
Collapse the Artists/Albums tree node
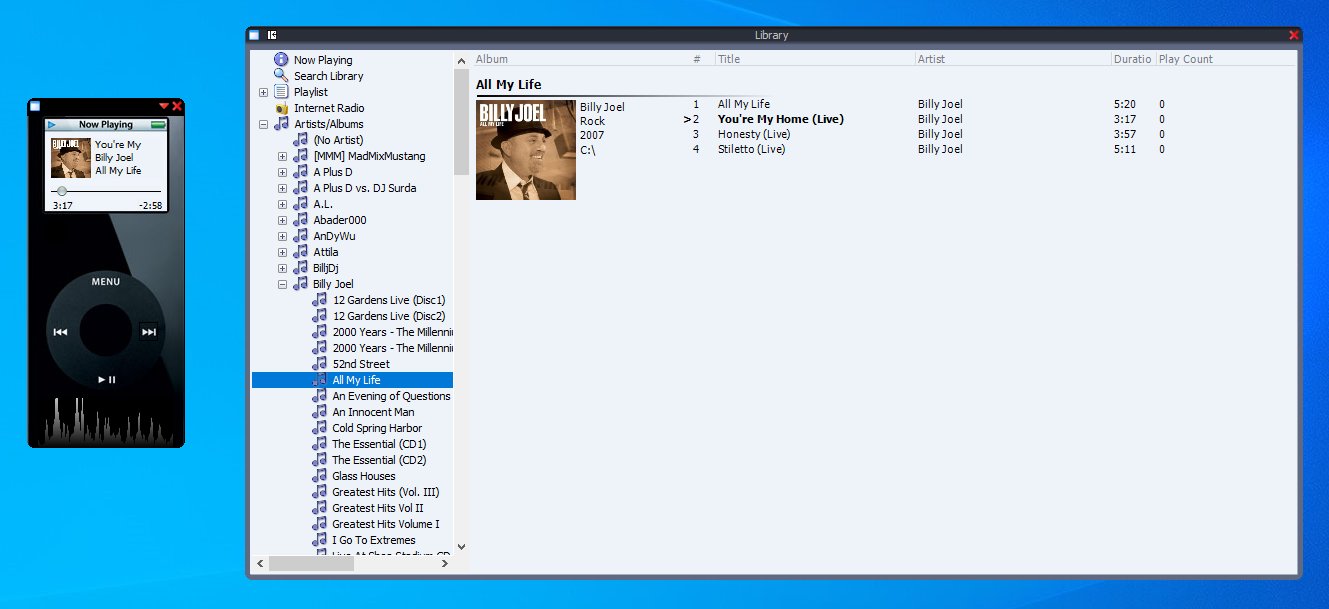(263, 124)
